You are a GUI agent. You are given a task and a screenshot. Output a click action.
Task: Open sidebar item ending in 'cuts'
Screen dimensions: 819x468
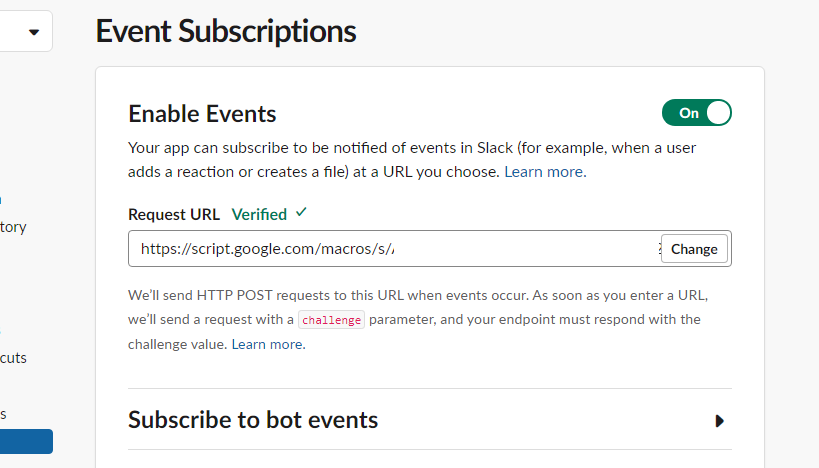tap(13, 357)
